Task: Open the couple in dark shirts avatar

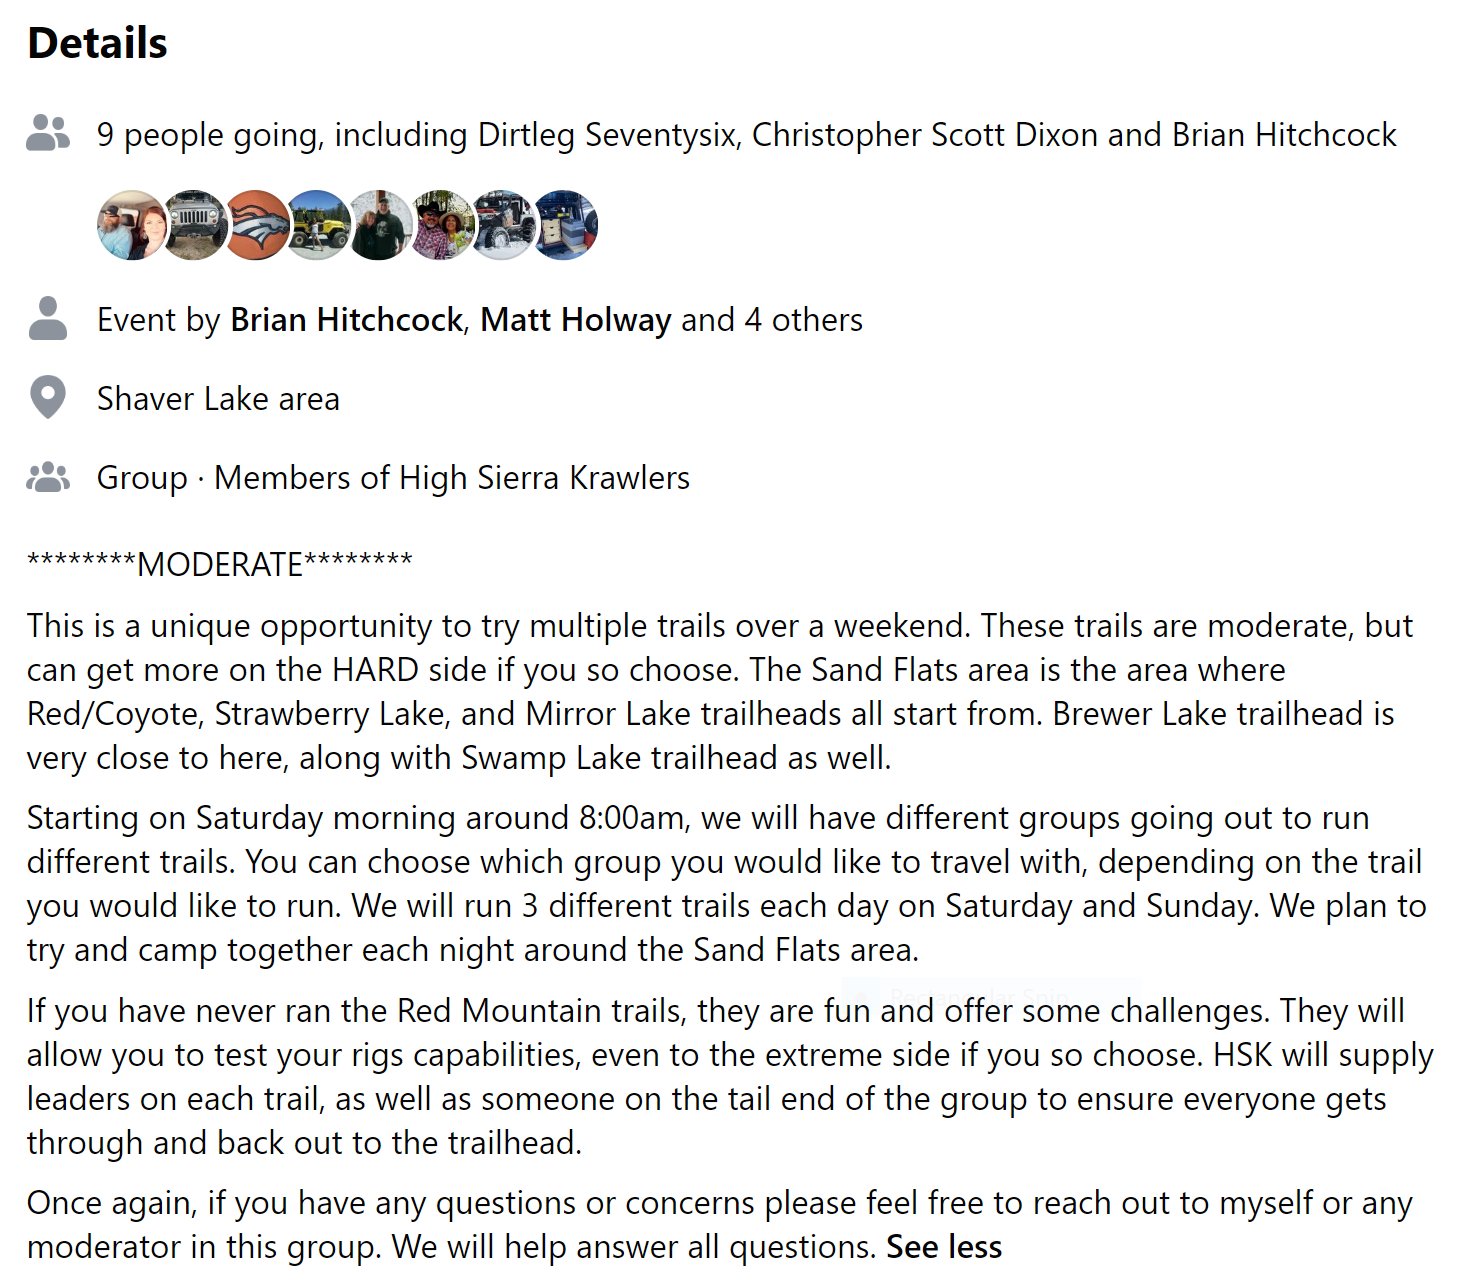Action: click(380, 225)
